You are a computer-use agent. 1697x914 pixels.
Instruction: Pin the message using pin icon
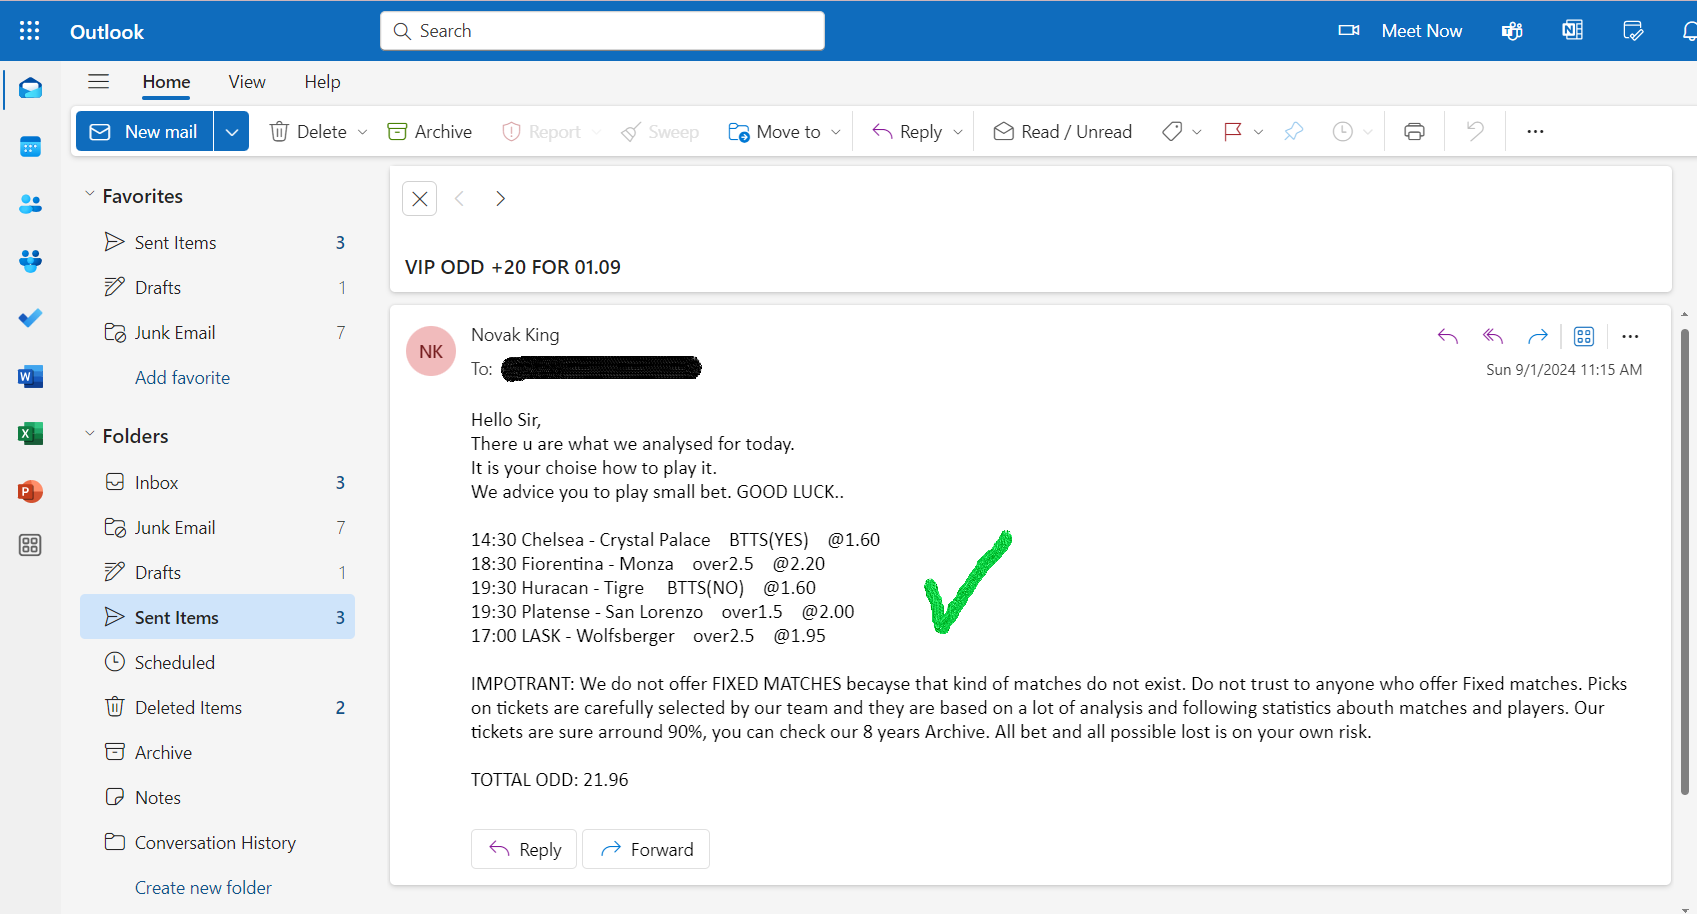pos(1294,131)
